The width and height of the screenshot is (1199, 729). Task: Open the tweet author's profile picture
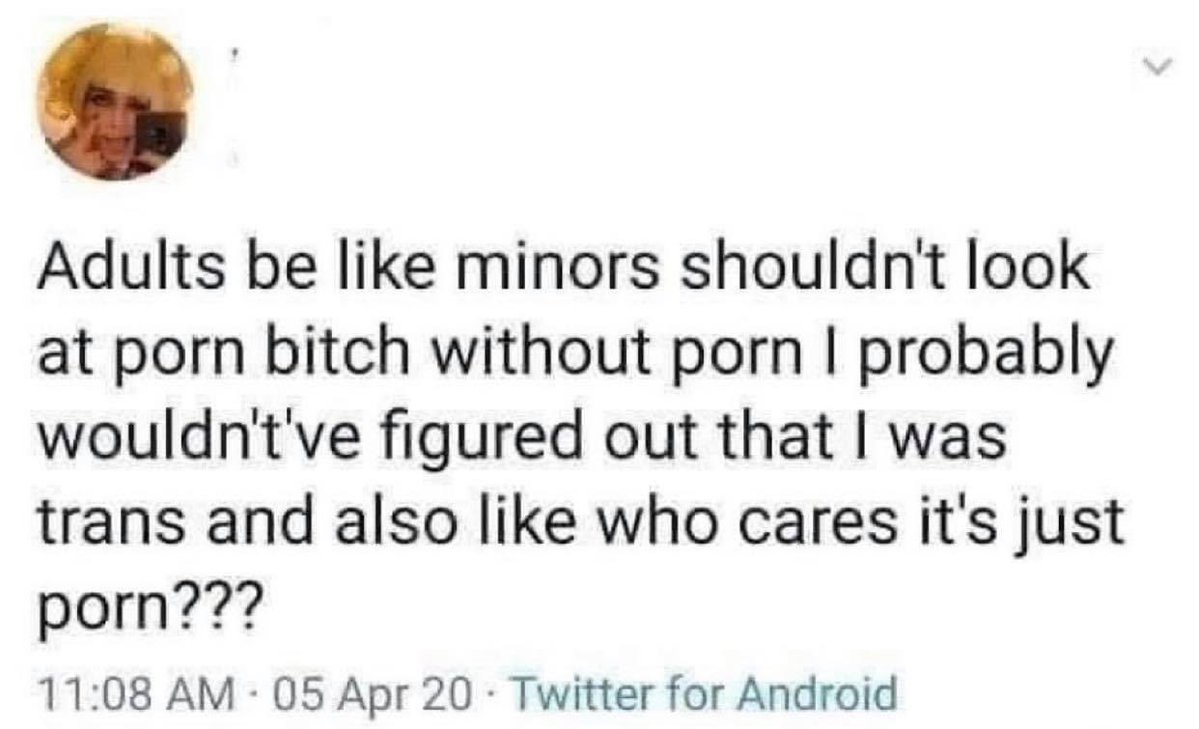pyautogui.click(x=115, y=102)
